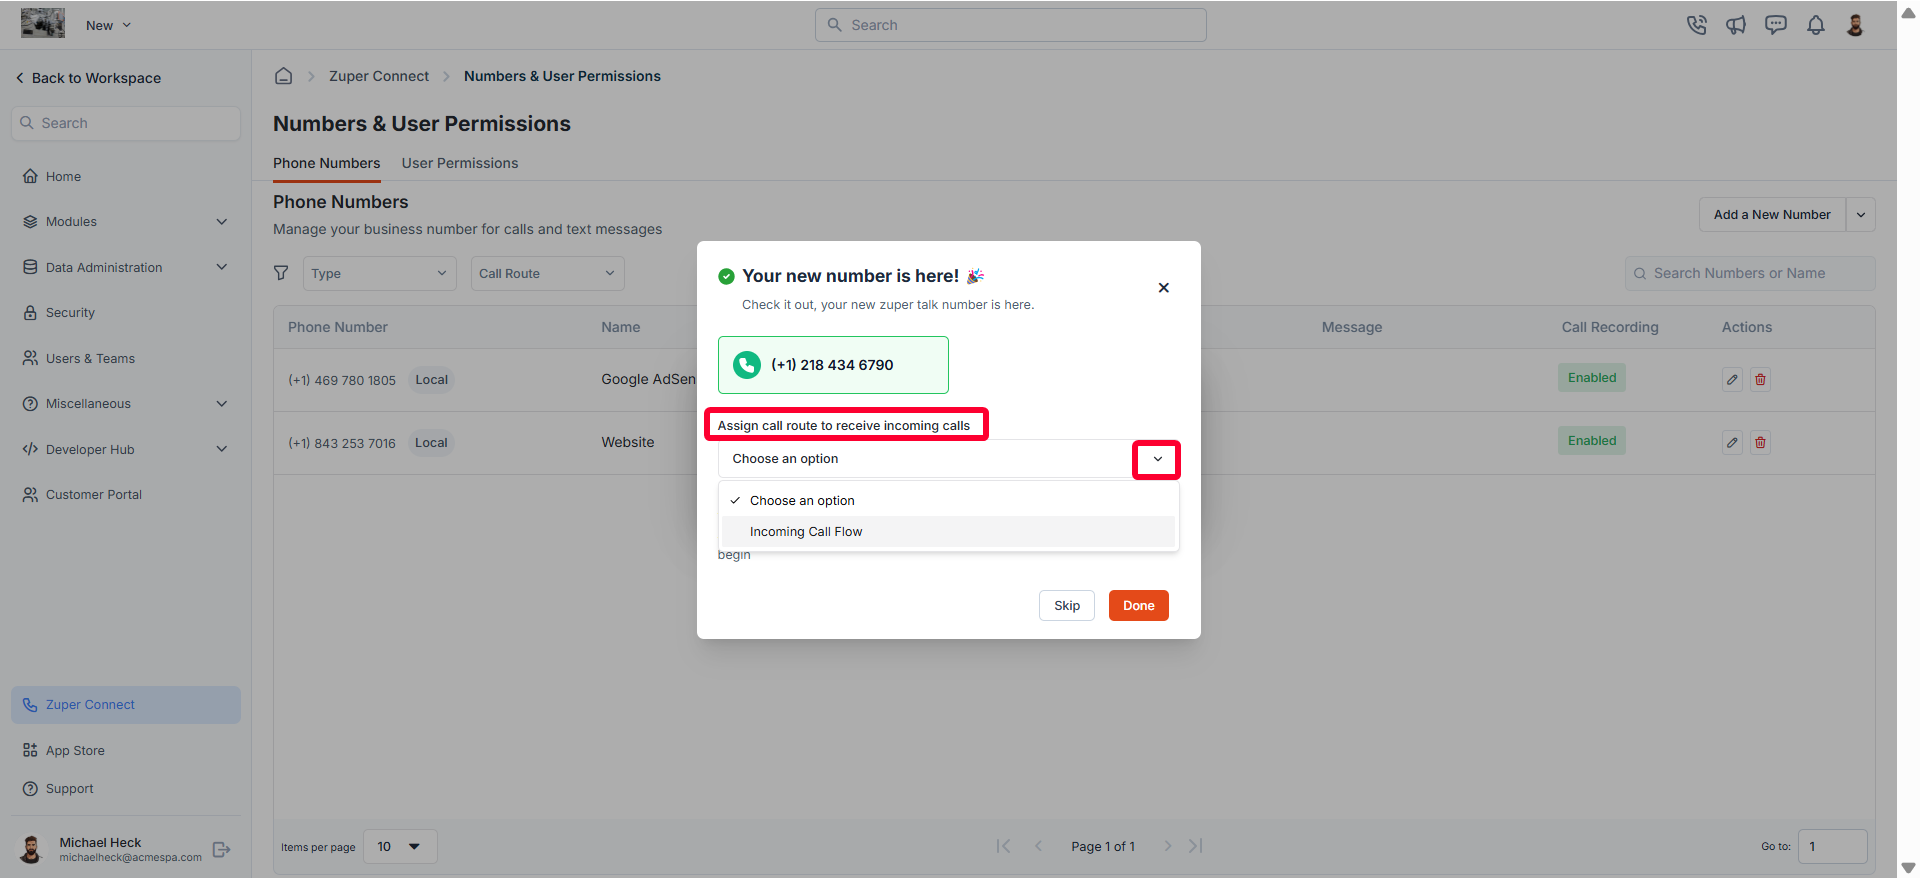Go to first page icon

[1003, 846]
